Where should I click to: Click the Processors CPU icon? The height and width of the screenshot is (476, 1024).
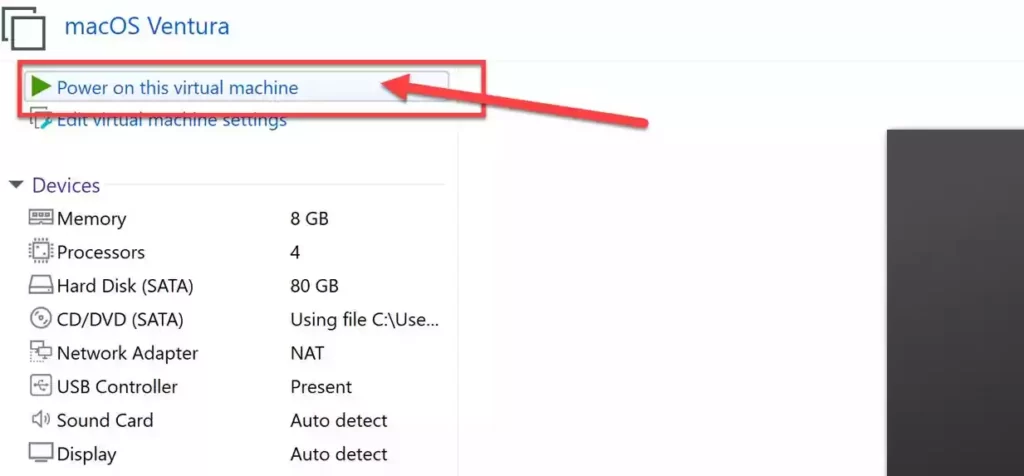(x=41, y=251)
